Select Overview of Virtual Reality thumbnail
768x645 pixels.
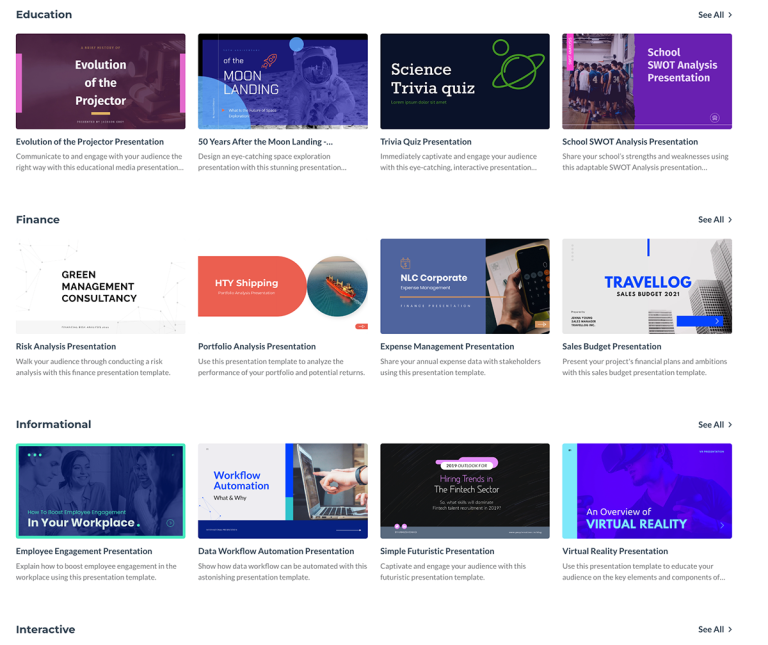point(647,491)
